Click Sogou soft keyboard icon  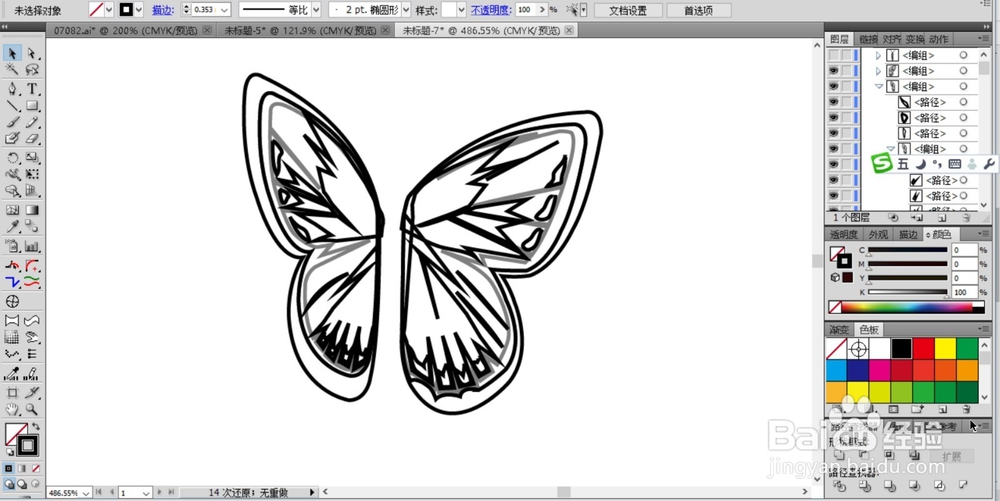[955, 164]
